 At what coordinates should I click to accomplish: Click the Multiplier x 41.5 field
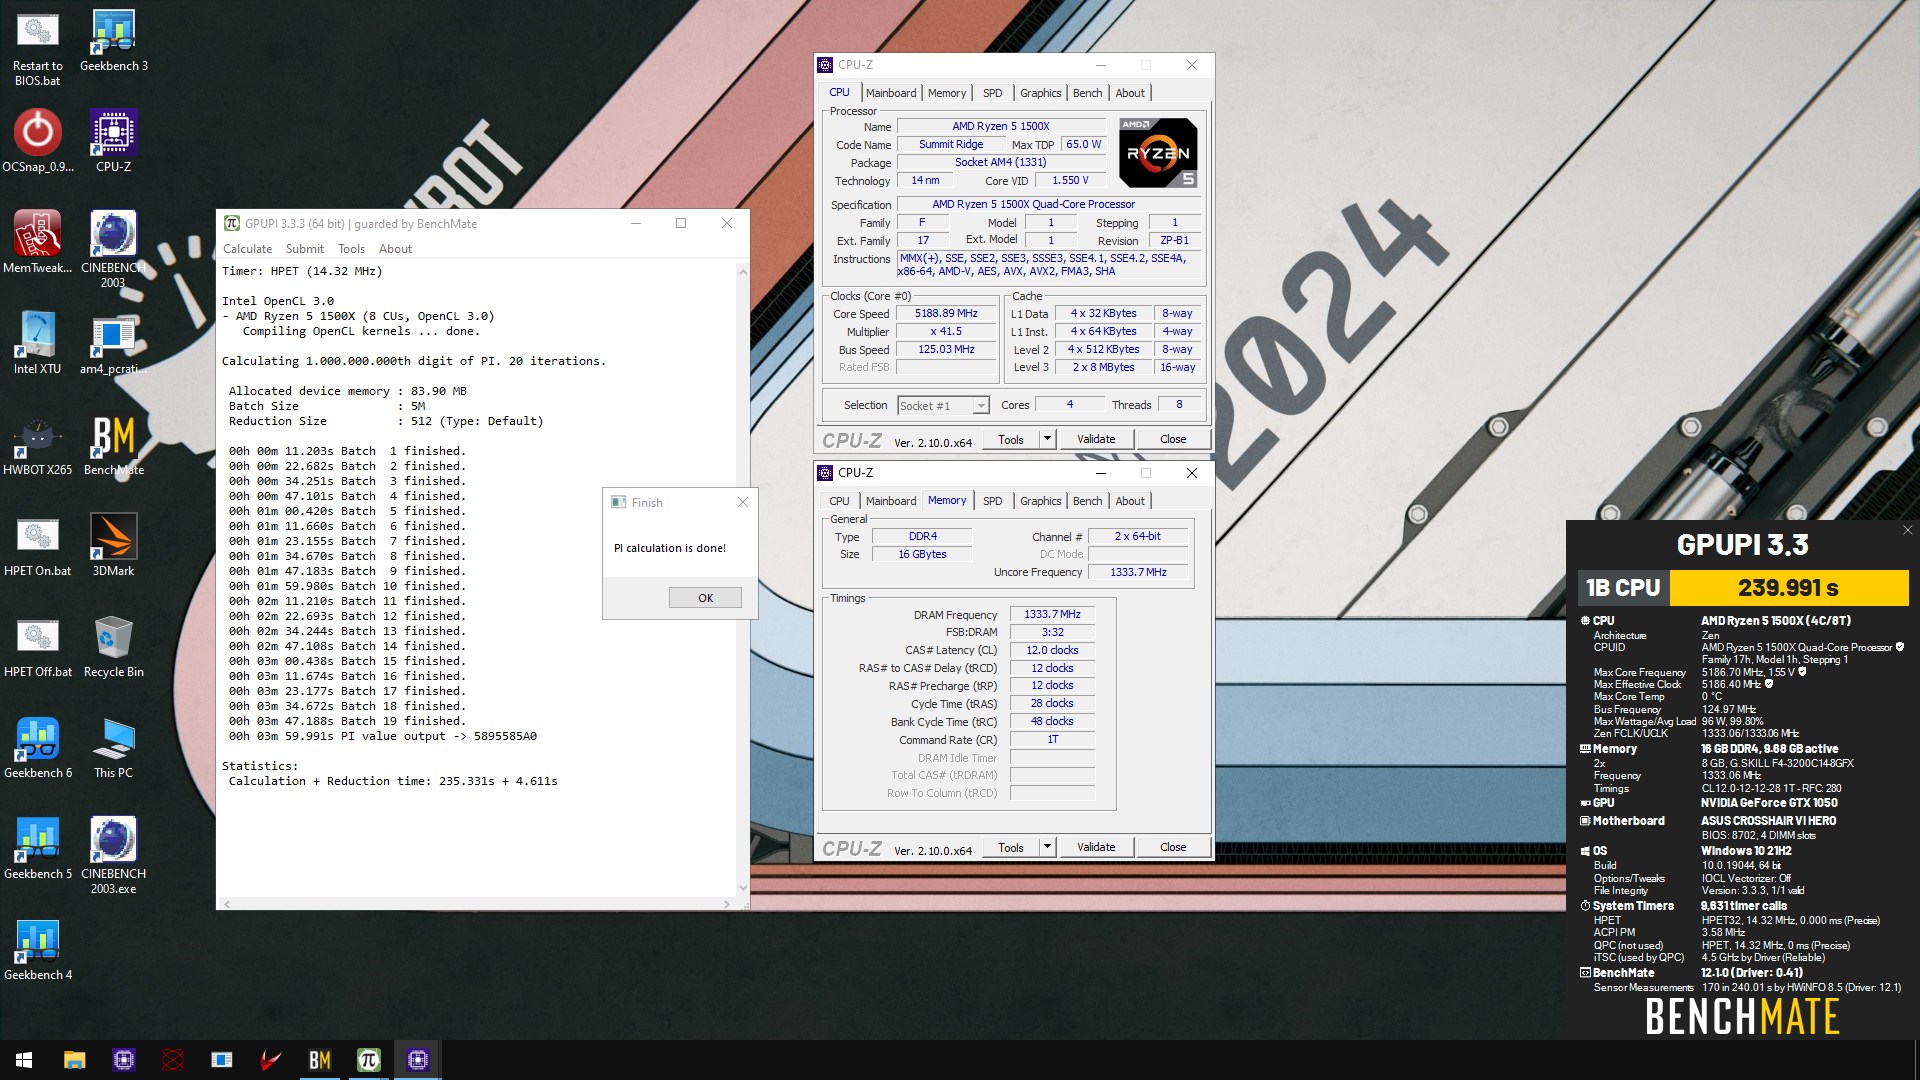coord(946,331)
